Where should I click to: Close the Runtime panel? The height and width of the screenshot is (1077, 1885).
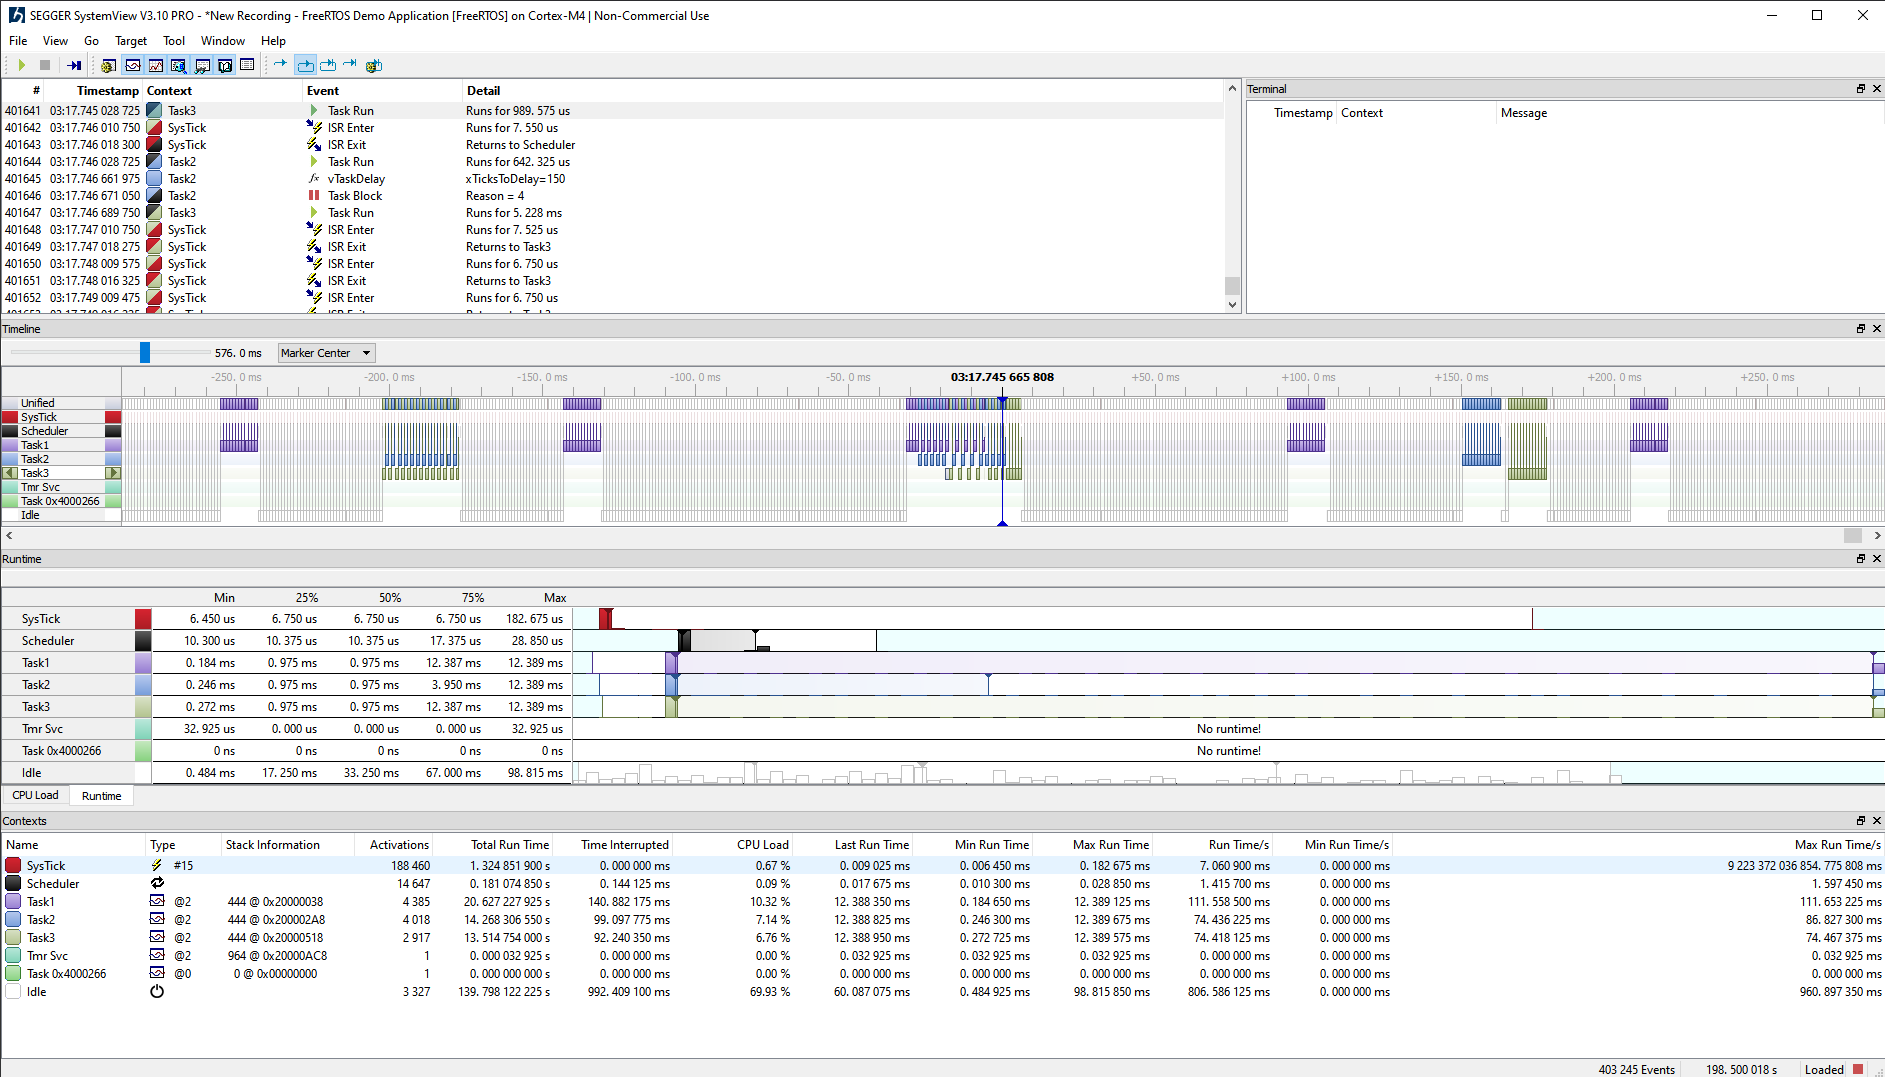tap(1877, 559)
